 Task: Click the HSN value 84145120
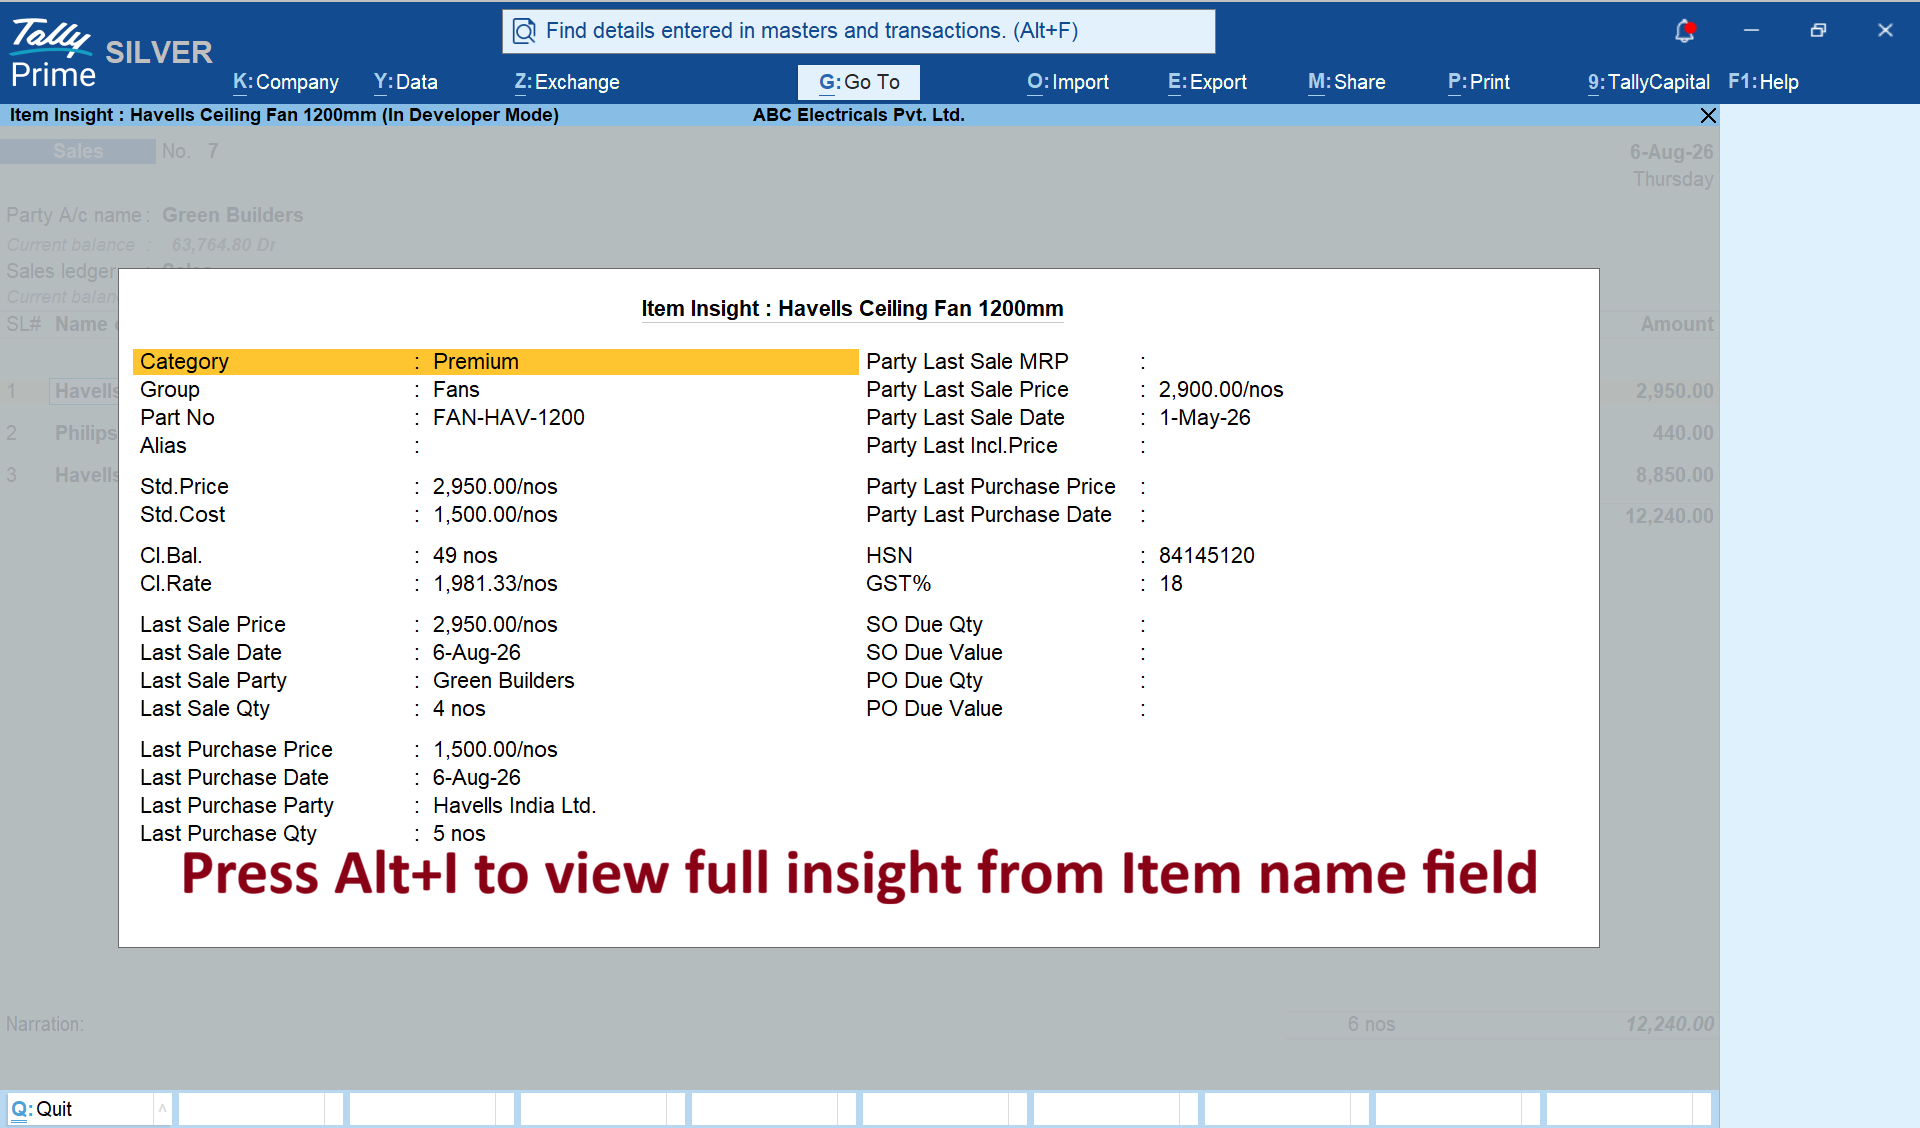[1207, 556]
